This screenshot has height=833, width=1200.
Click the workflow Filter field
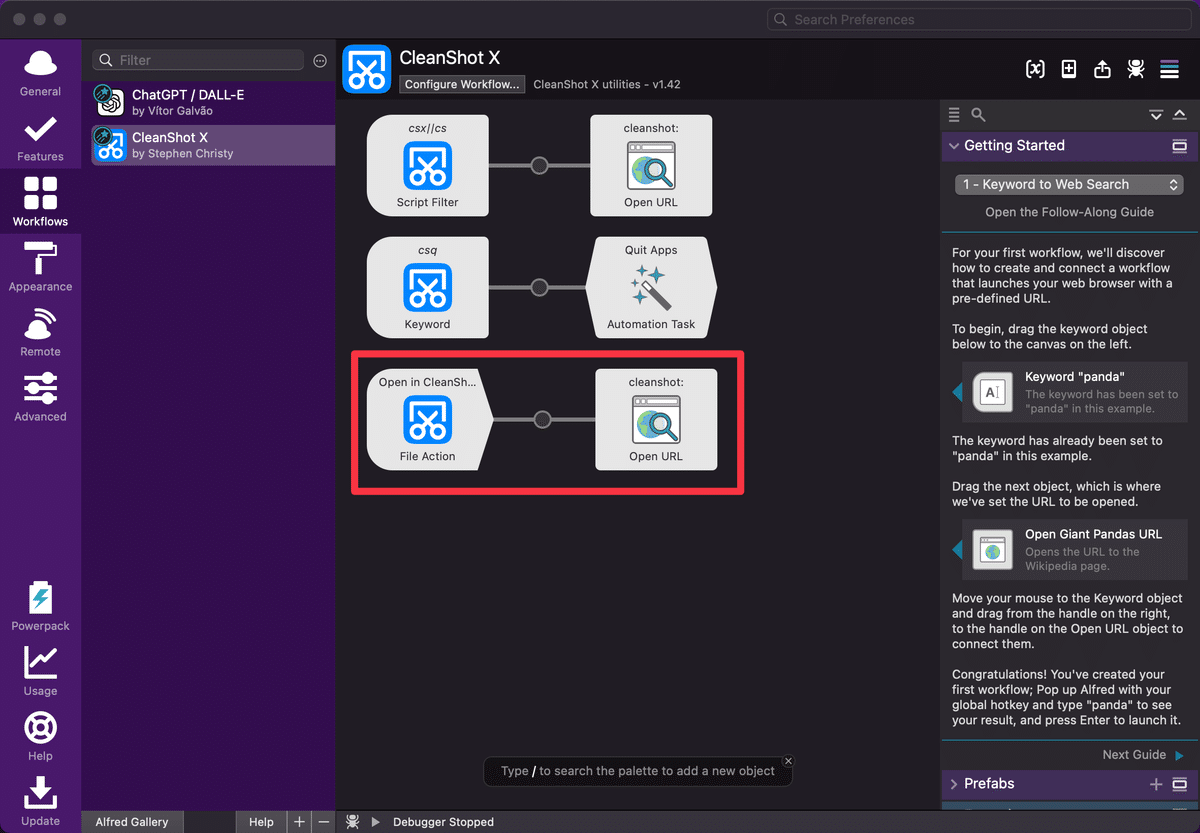[198, 60]
